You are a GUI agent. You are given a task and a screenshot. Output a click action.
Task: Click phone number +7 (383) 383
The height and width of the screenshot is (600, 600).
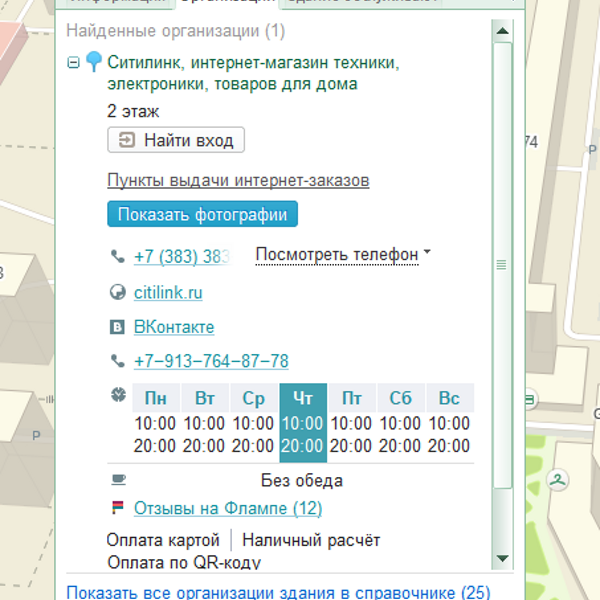(x=182, y=256)
